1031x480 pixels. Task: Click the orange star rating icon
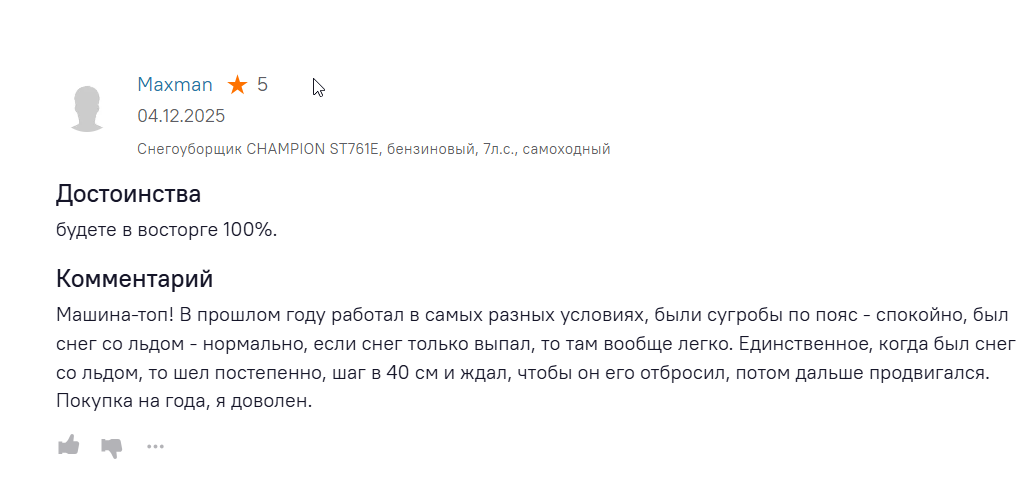click(236, 85)
